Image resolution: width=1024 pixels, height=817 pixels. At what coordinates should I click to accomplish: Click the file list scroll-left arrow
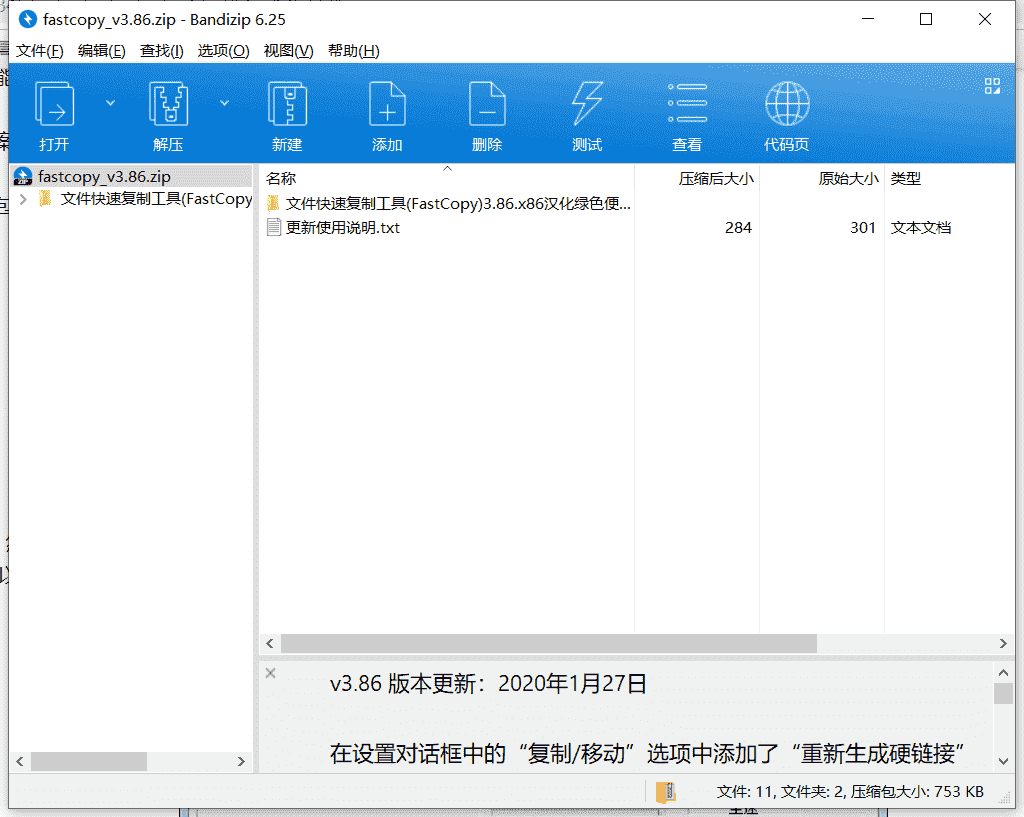coord(270,643)
